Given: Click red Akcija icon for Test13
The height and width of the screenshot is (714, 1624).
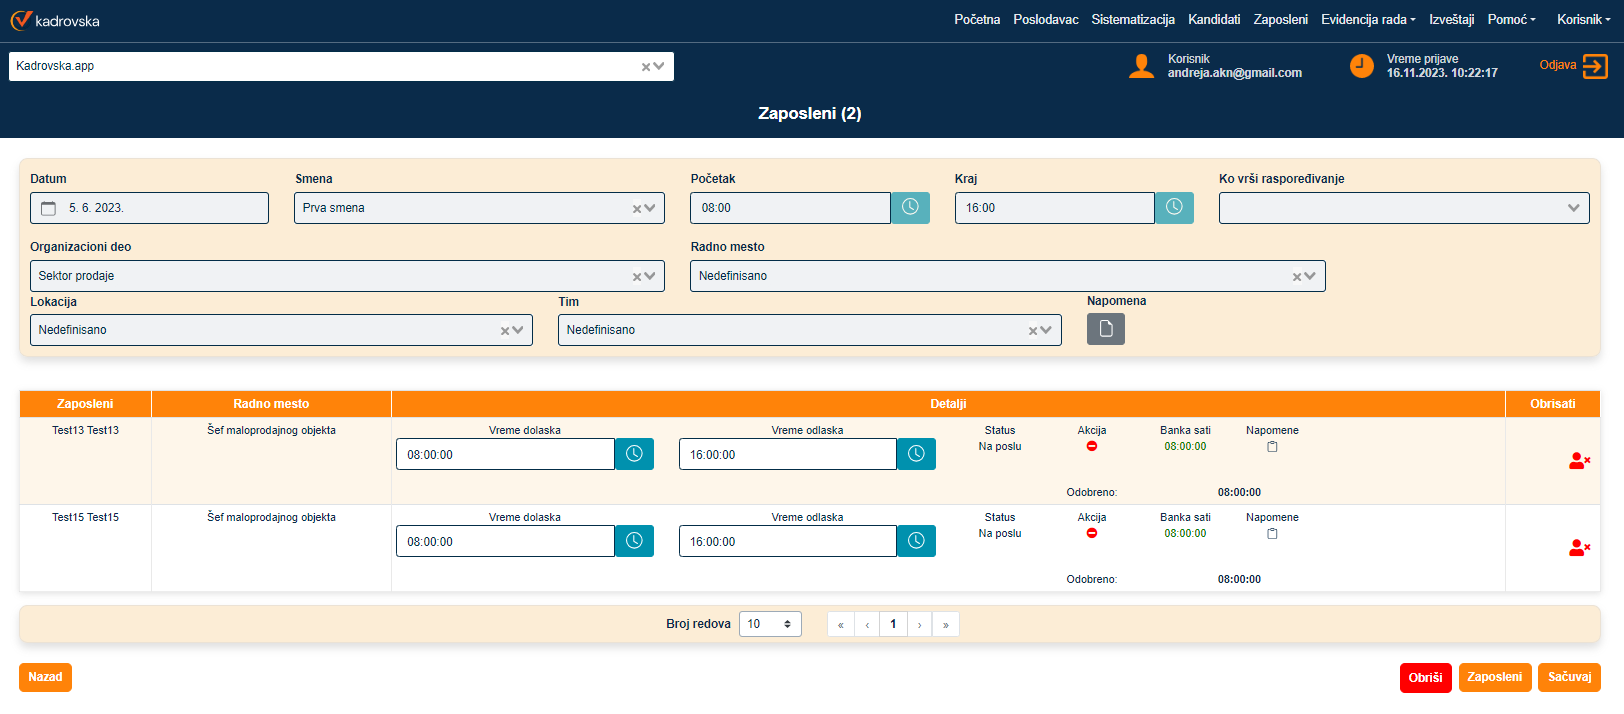Looking at the screenshot, I should click(x=1092, y=446).
